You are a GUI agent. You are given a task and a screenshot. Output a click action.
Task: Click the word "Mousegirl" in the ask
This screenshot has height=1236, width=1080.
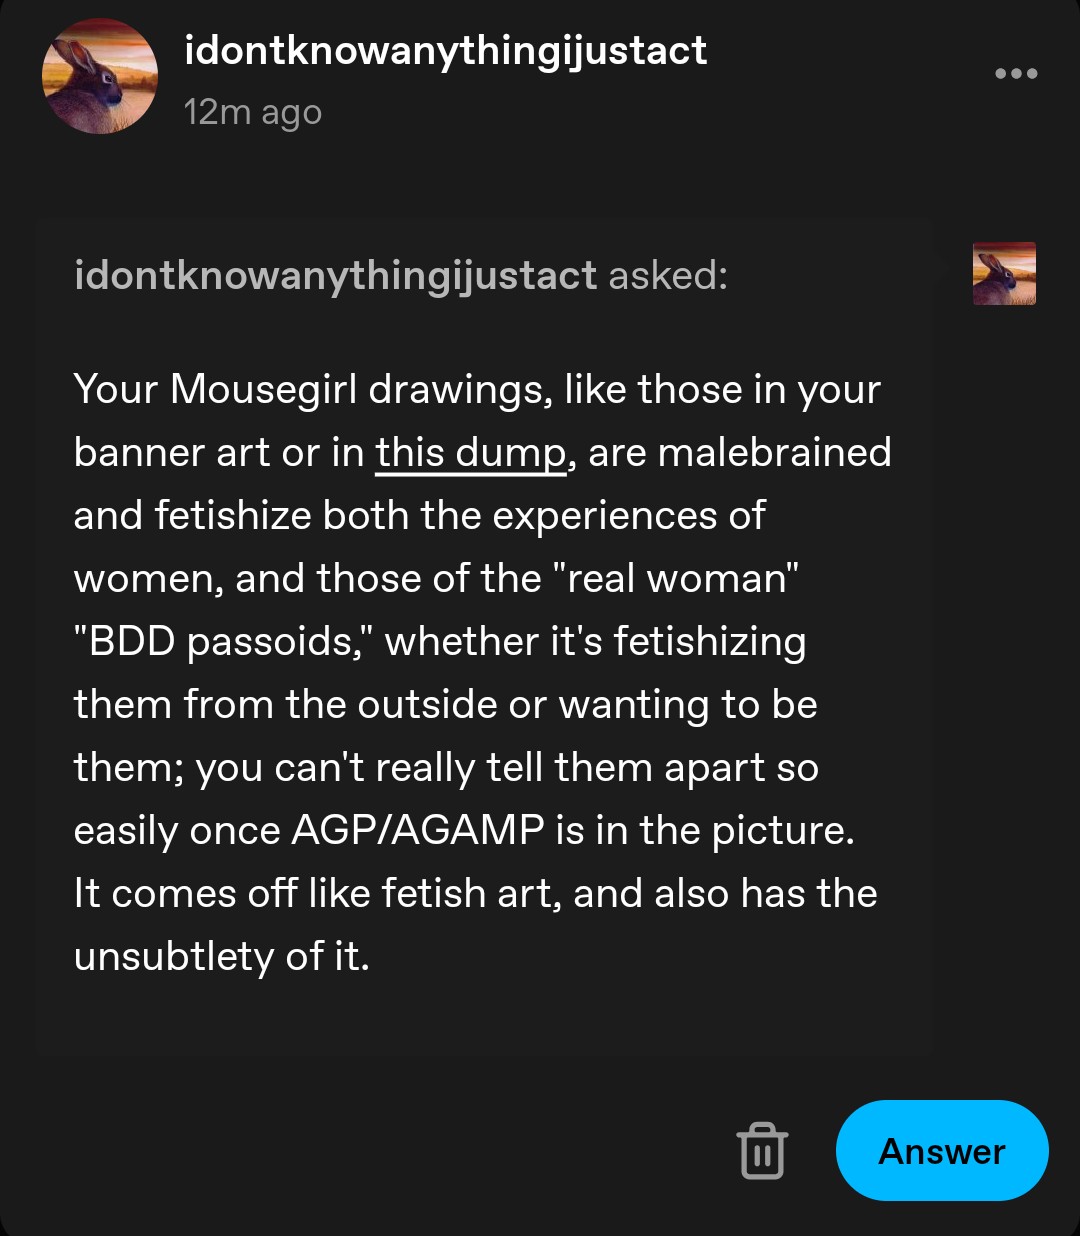click(x=263, y=389)
